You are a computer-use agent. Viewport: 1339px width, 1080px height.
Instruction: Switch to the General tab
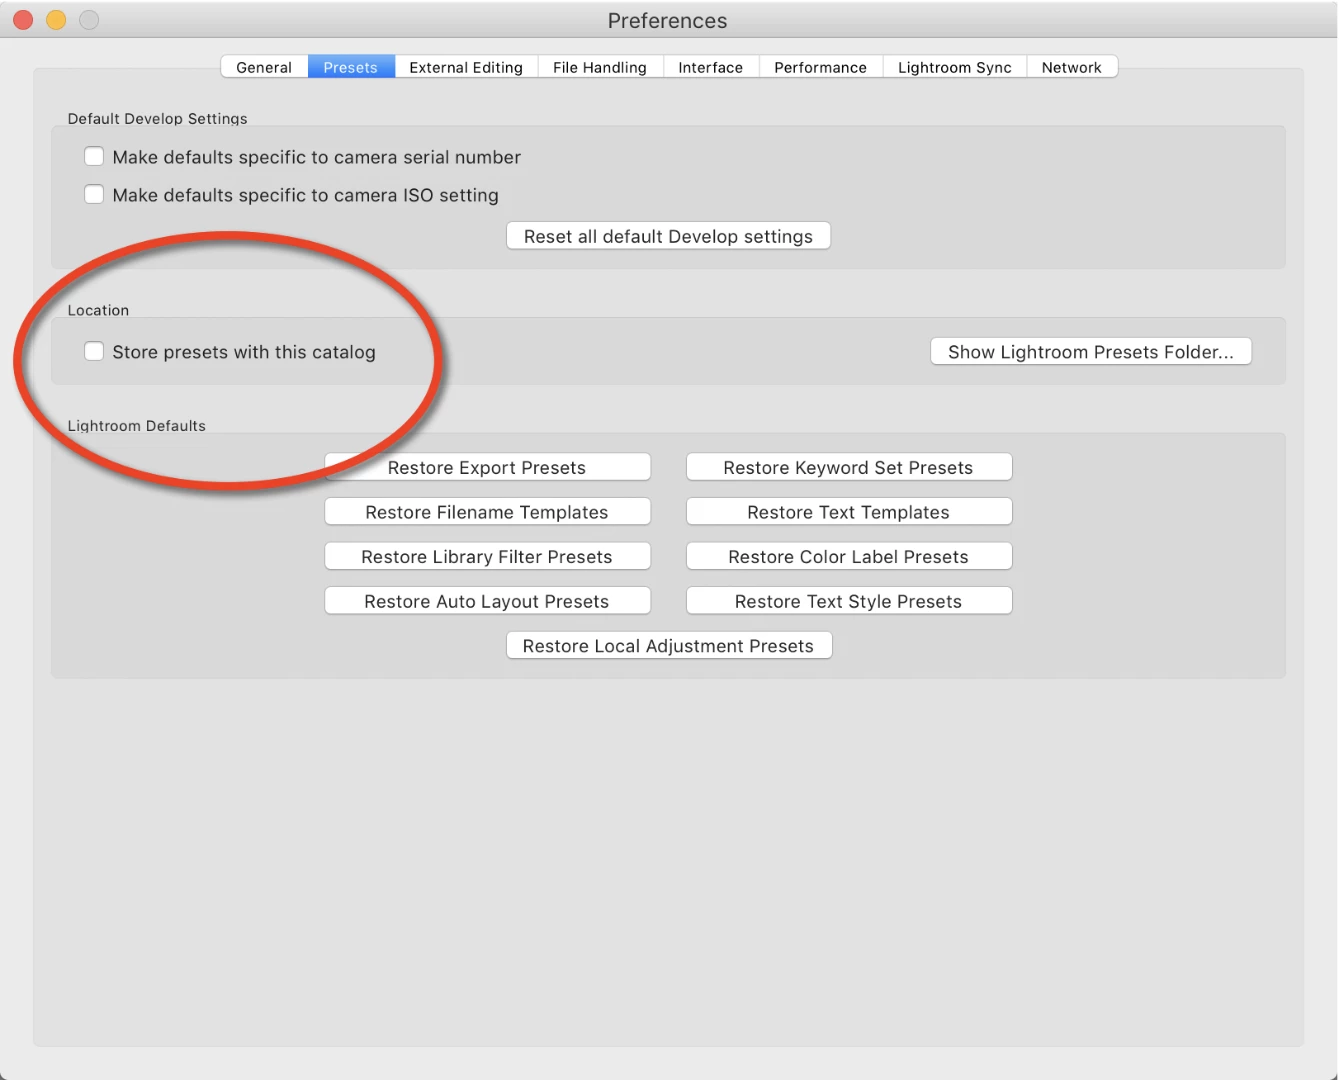click(264, 67)
